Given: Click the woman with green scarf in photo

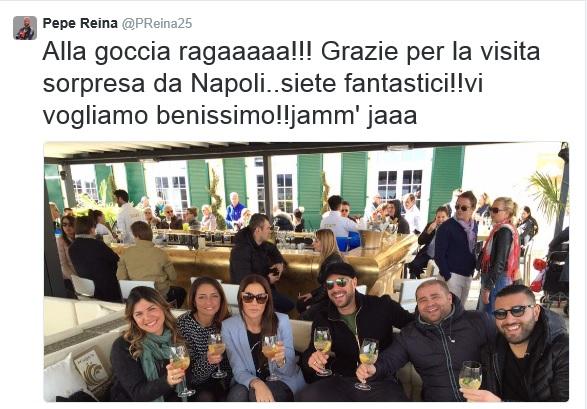Looking at the screenshot, I should point(148,344).
